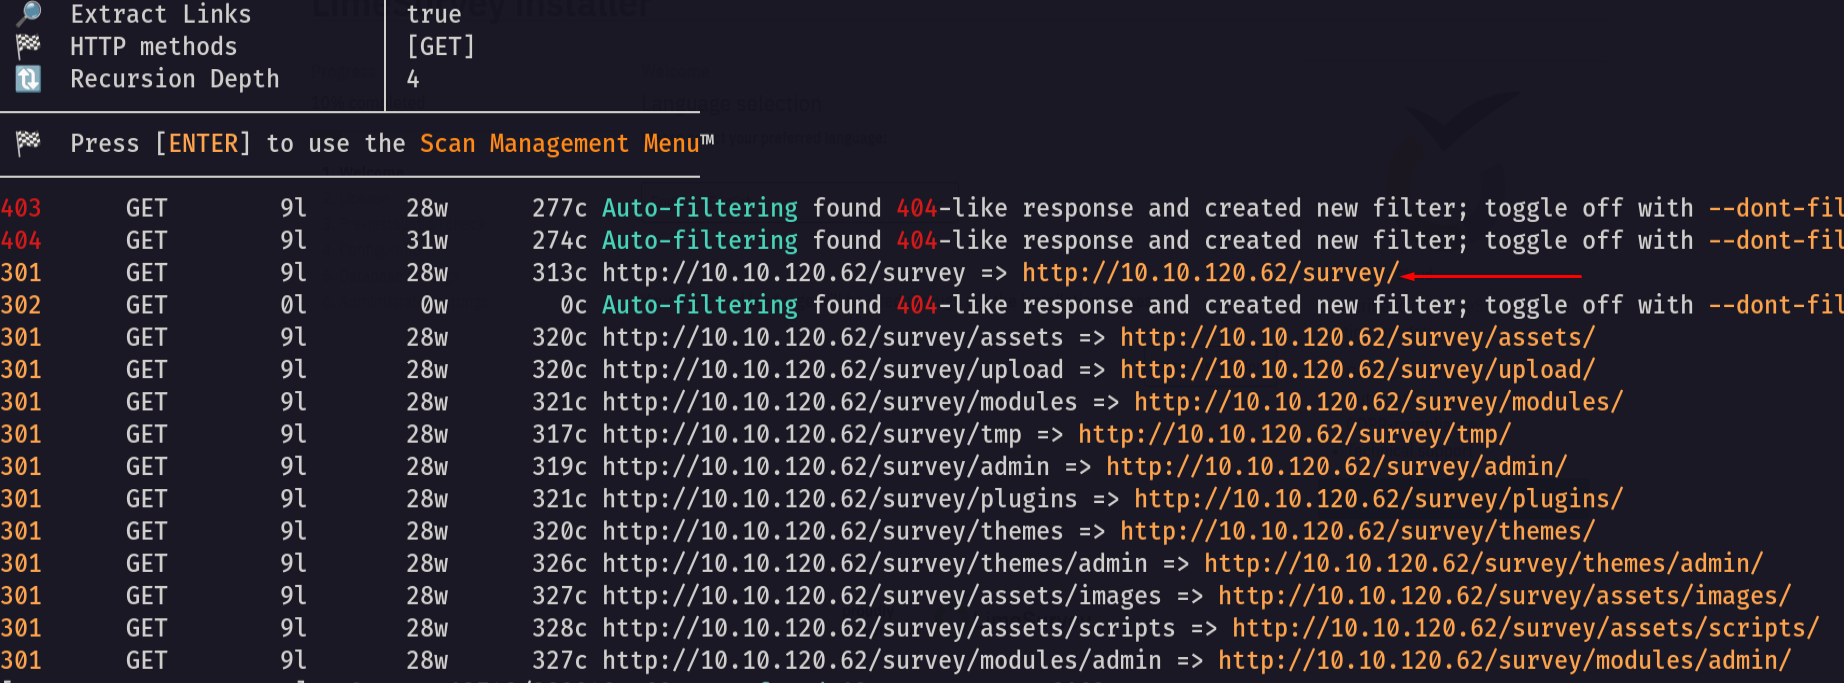The height and width of the screenshot is (683, 1844).
Task: Open the survey/plugins/ redirect URL
Action: click(x=1378, y=499)
